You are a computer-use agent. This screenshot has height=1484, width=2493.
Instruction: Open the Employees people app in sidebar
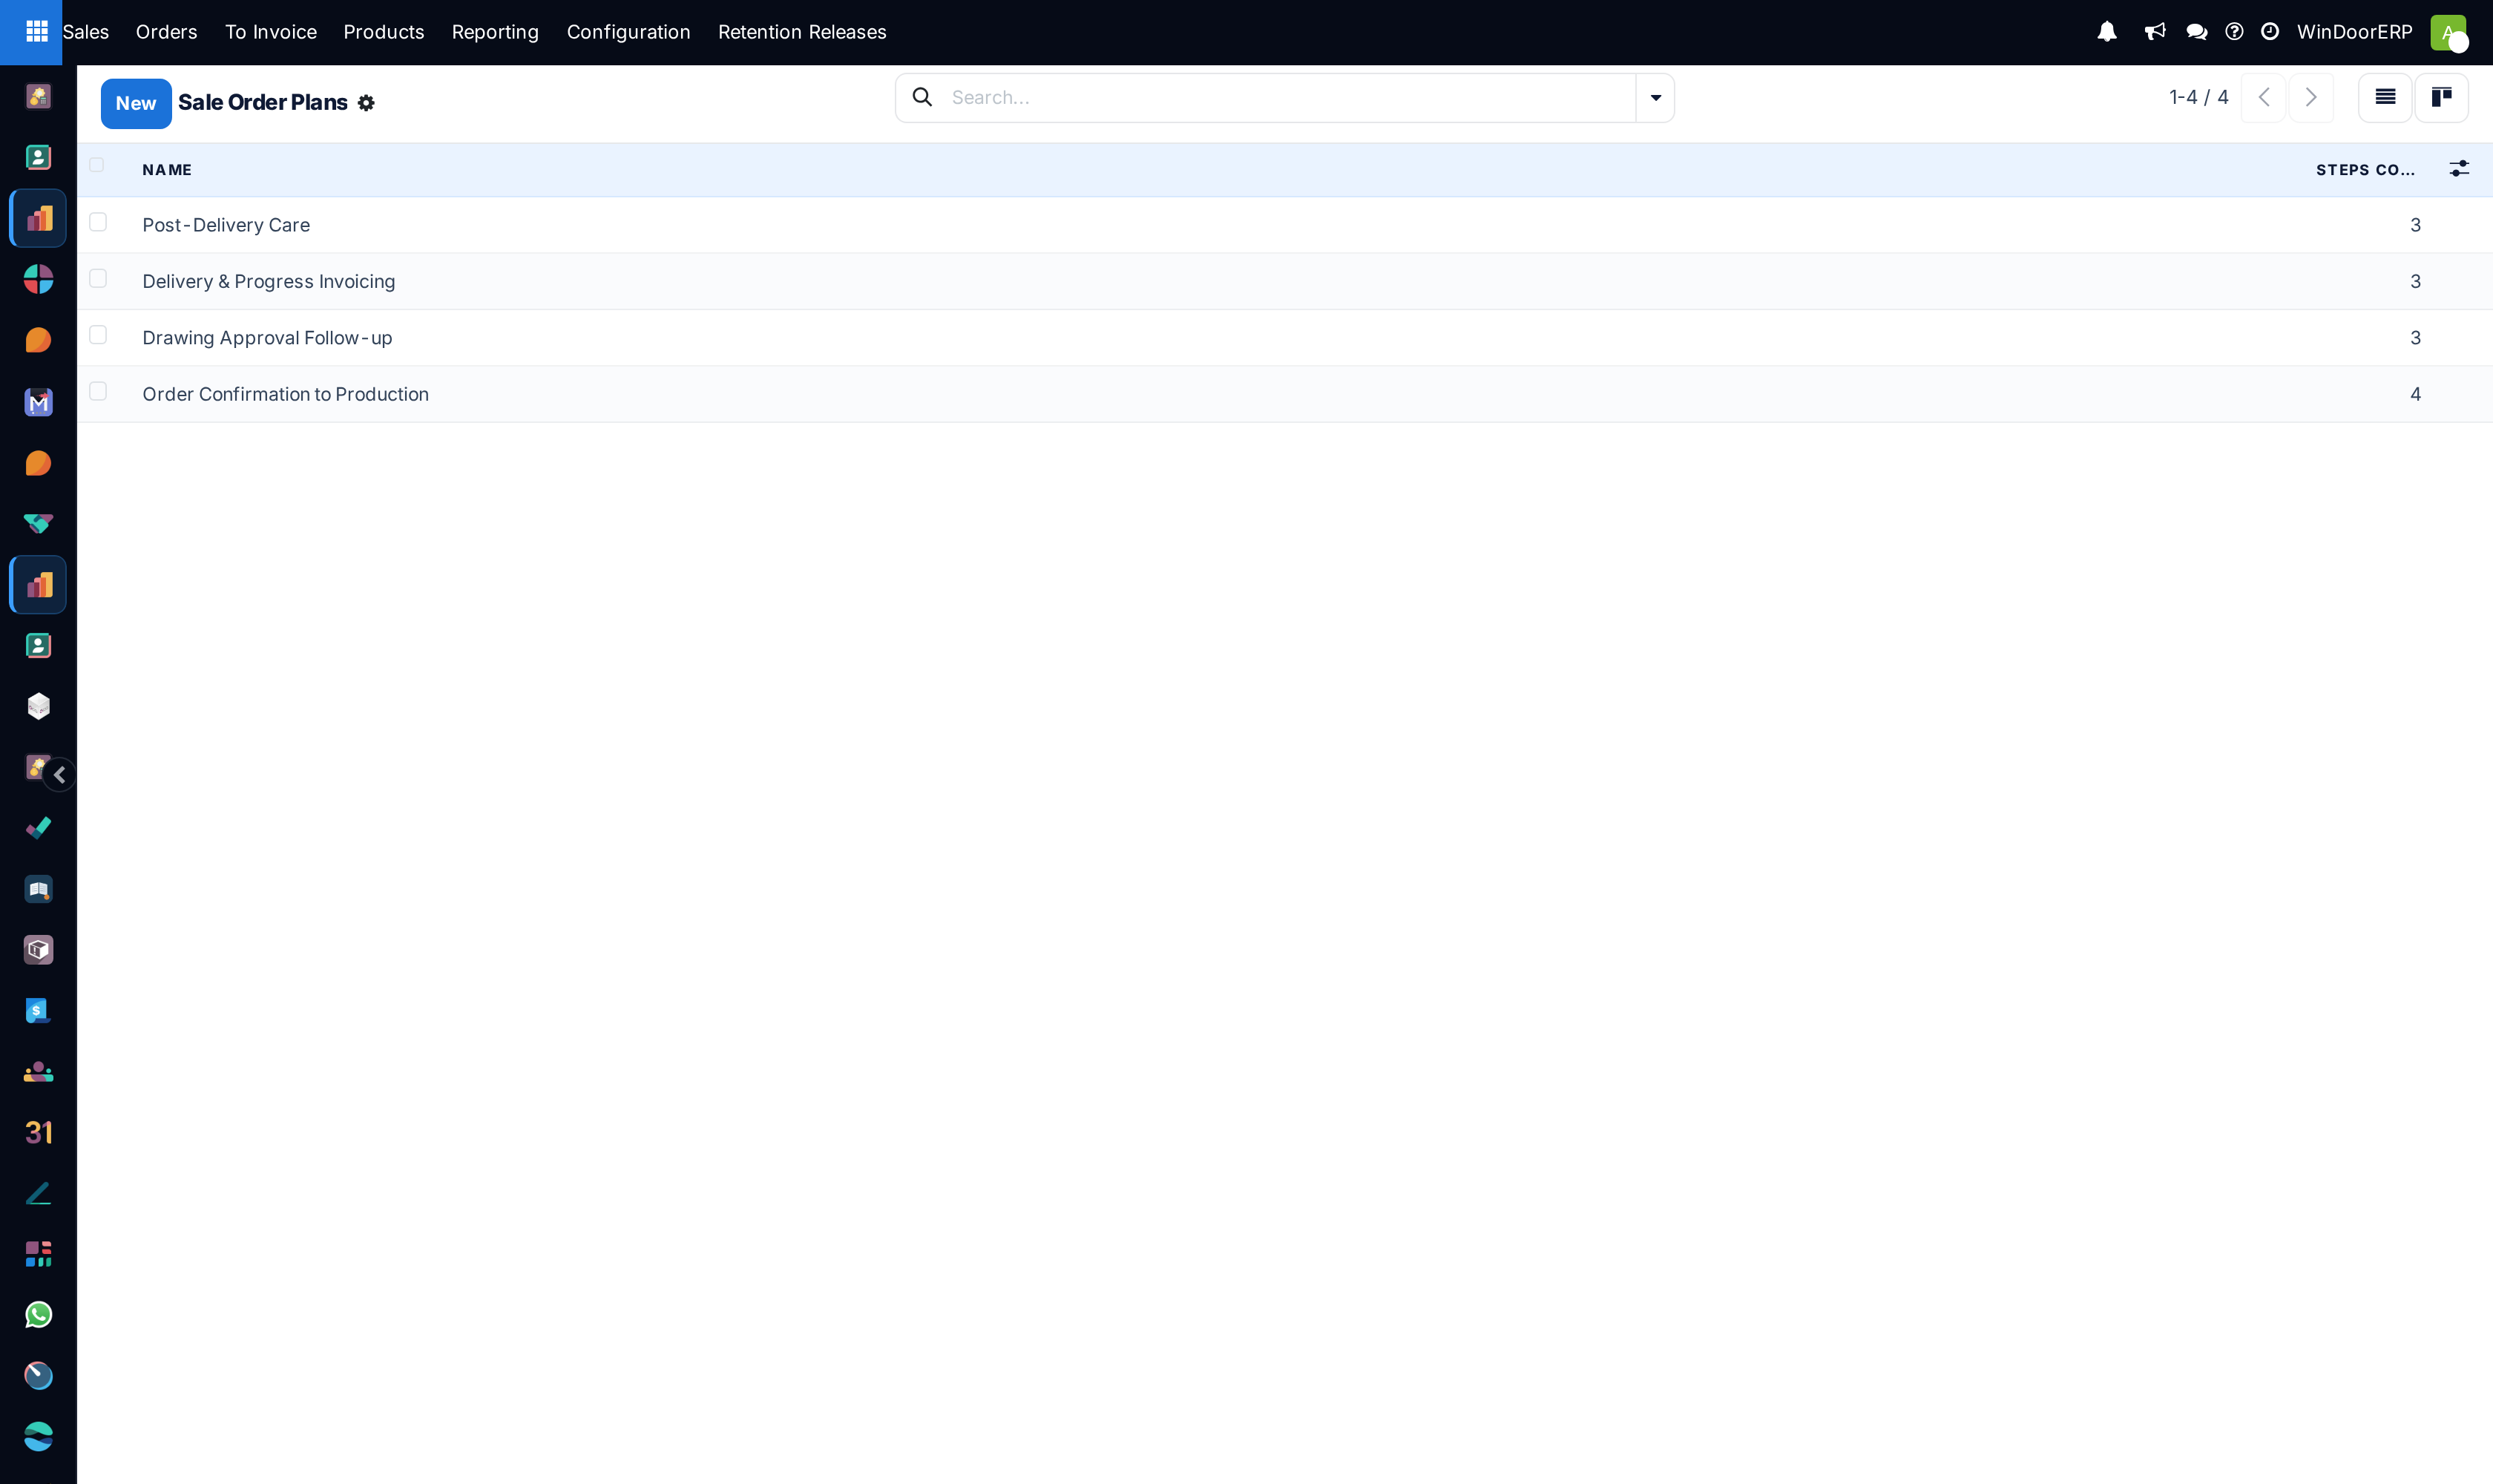tap(38, 1072)
